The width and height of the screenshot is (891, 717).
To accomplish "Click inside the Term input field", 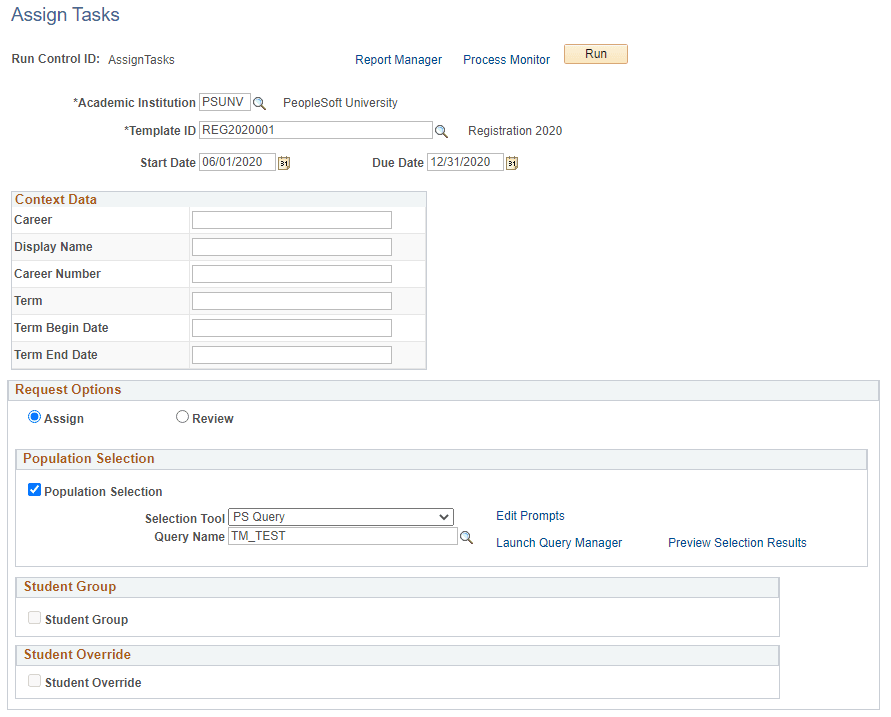I will 291,300.
